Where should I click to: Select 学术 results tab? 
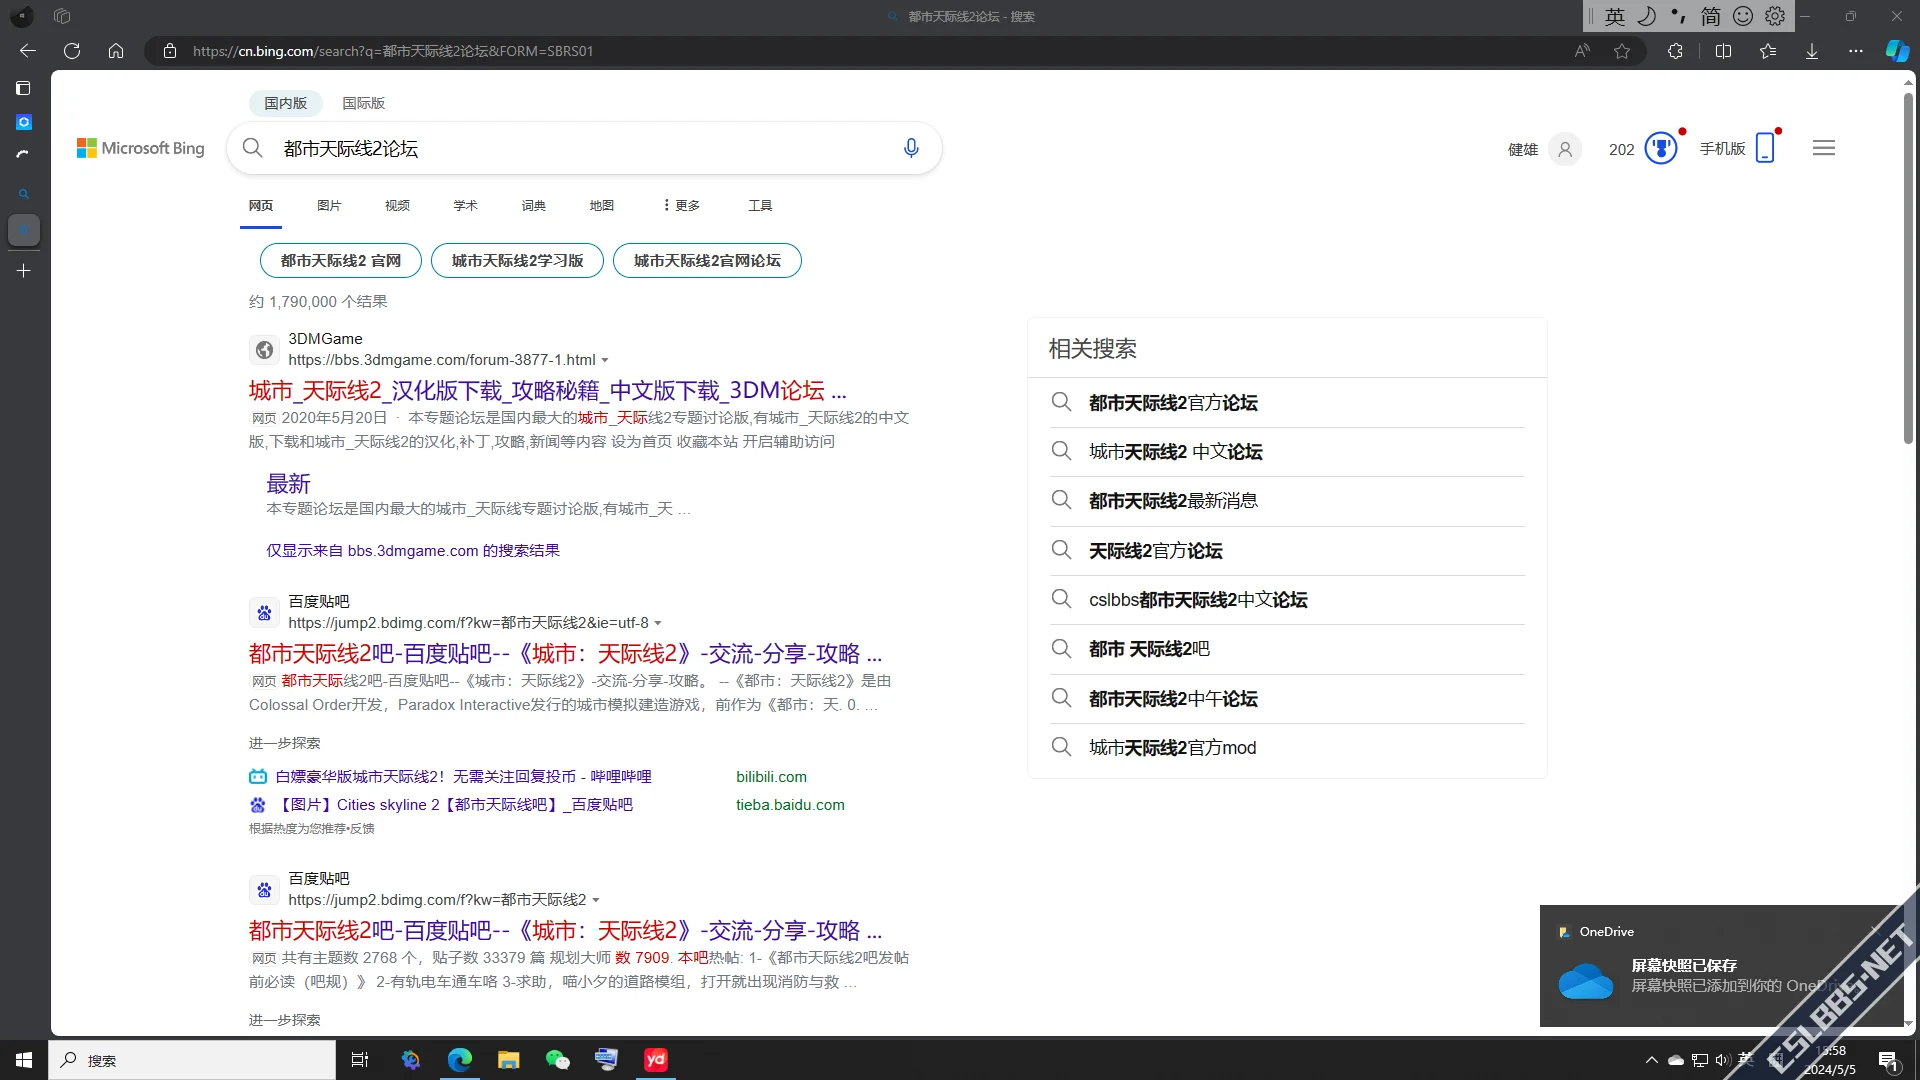(x=465, y=205)
